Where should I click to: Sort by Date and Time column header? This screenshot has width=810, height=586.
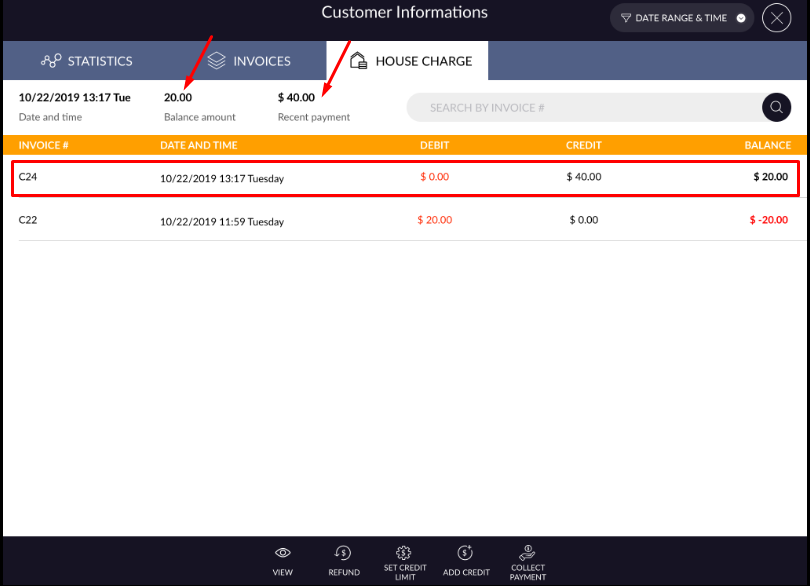(x=199, y=145)
